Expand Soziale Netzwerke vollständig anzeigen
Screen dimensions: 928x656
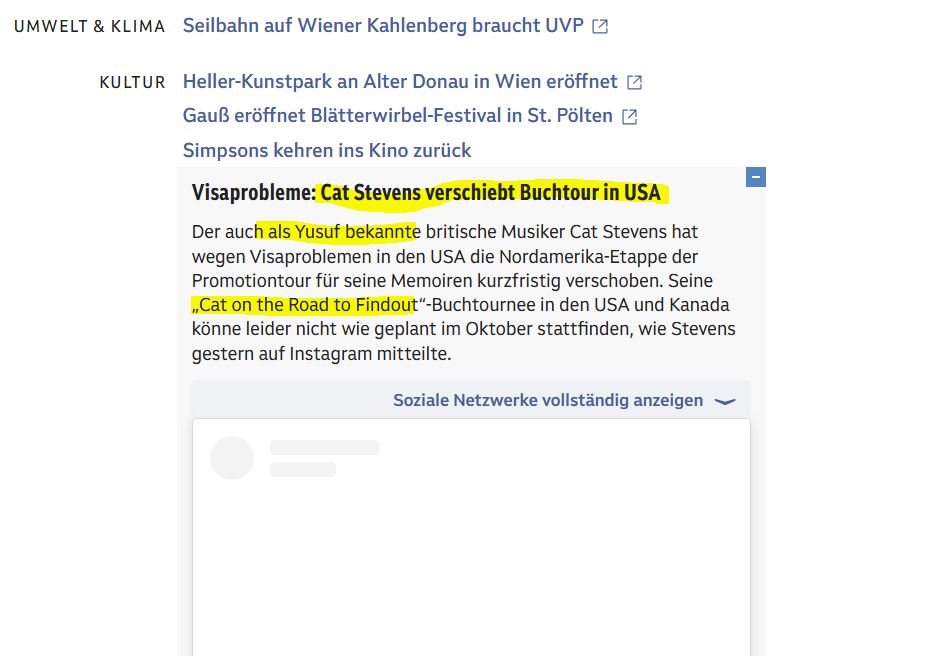tap(548, 400)
